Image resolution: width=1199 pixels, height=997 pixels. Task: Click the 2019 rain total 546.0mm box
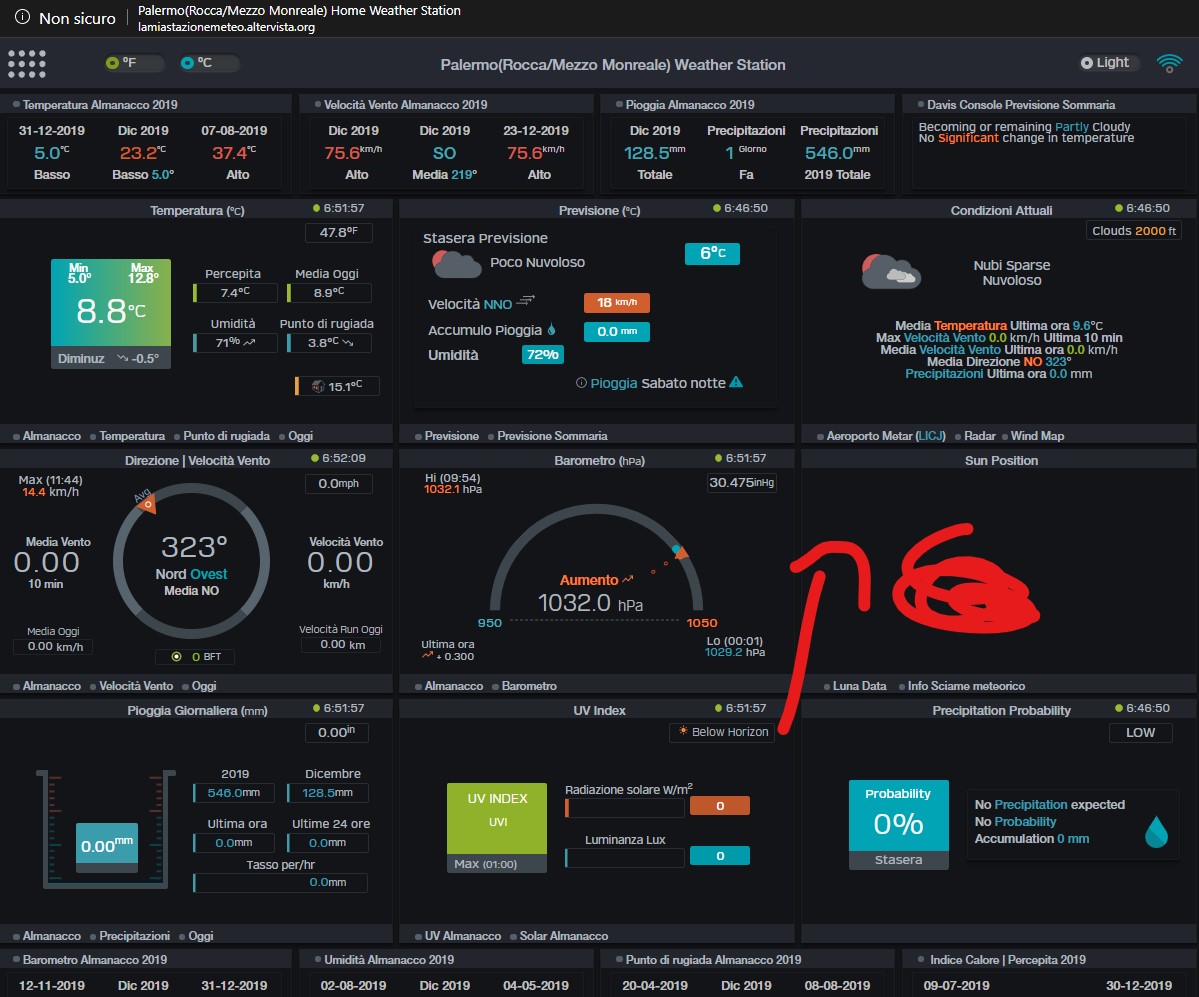pos(235,793)
